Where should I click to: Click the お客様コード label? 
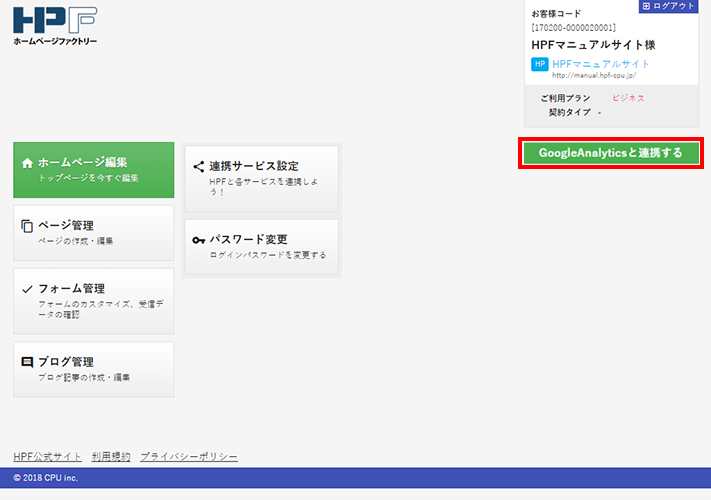pos(556,14)
